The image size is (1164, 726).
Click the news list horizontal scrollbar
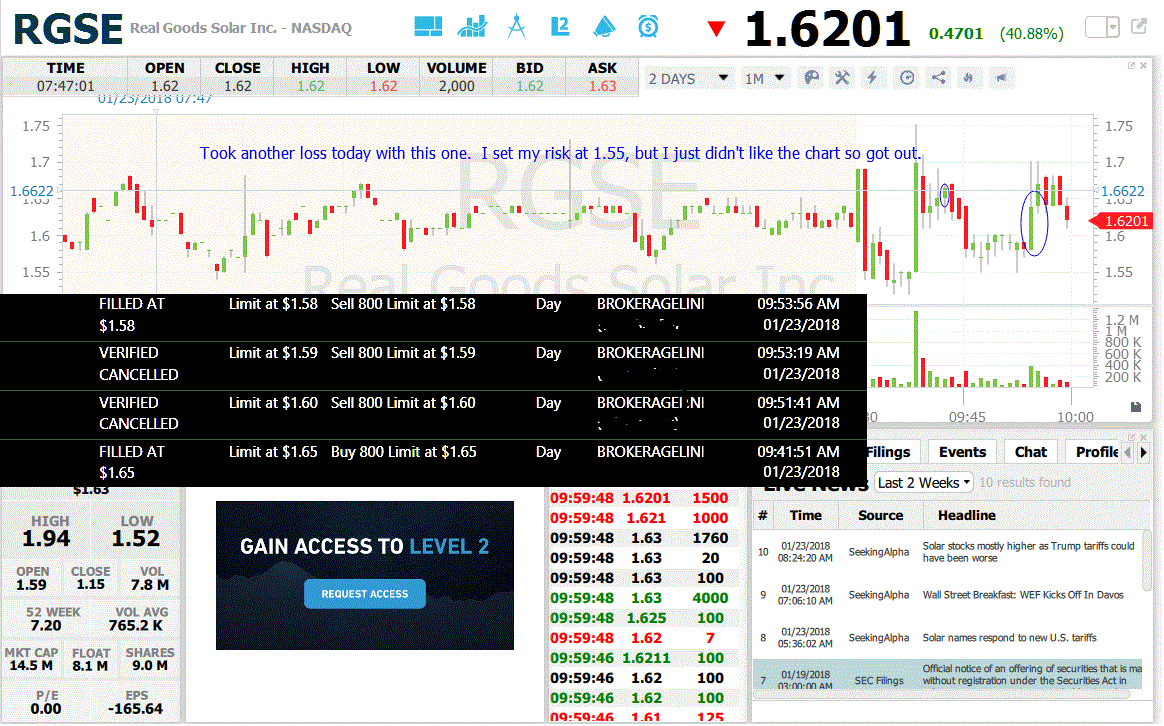point(941,694)
